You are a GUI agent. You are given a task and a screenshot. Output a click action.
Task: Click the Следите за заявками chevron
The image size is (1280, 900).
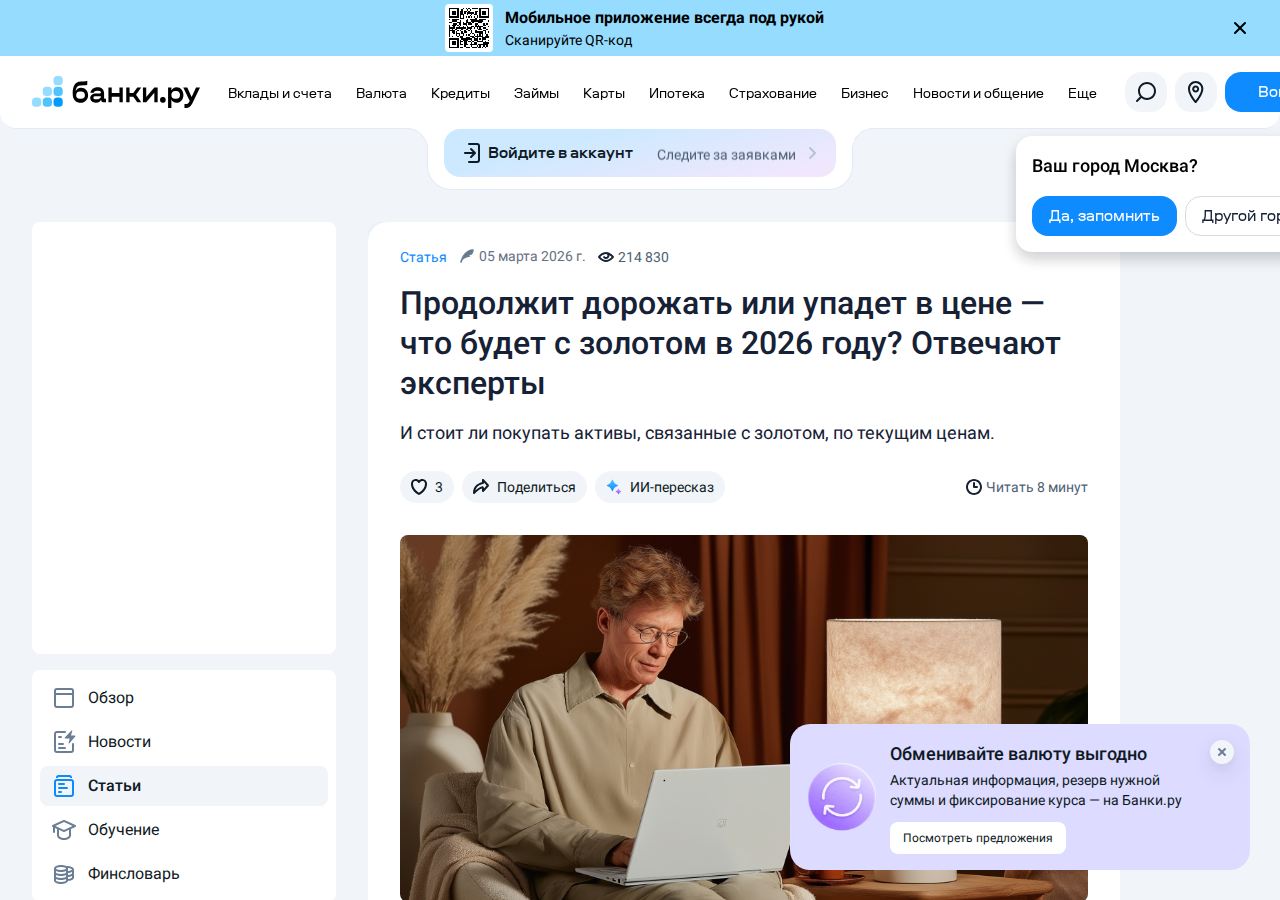[813, 154]
